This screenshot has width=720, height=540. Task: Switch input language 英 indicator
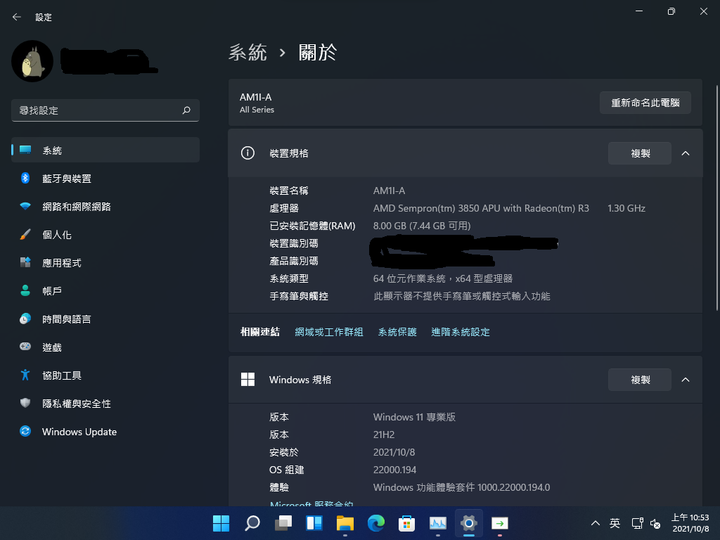point(615,523)
